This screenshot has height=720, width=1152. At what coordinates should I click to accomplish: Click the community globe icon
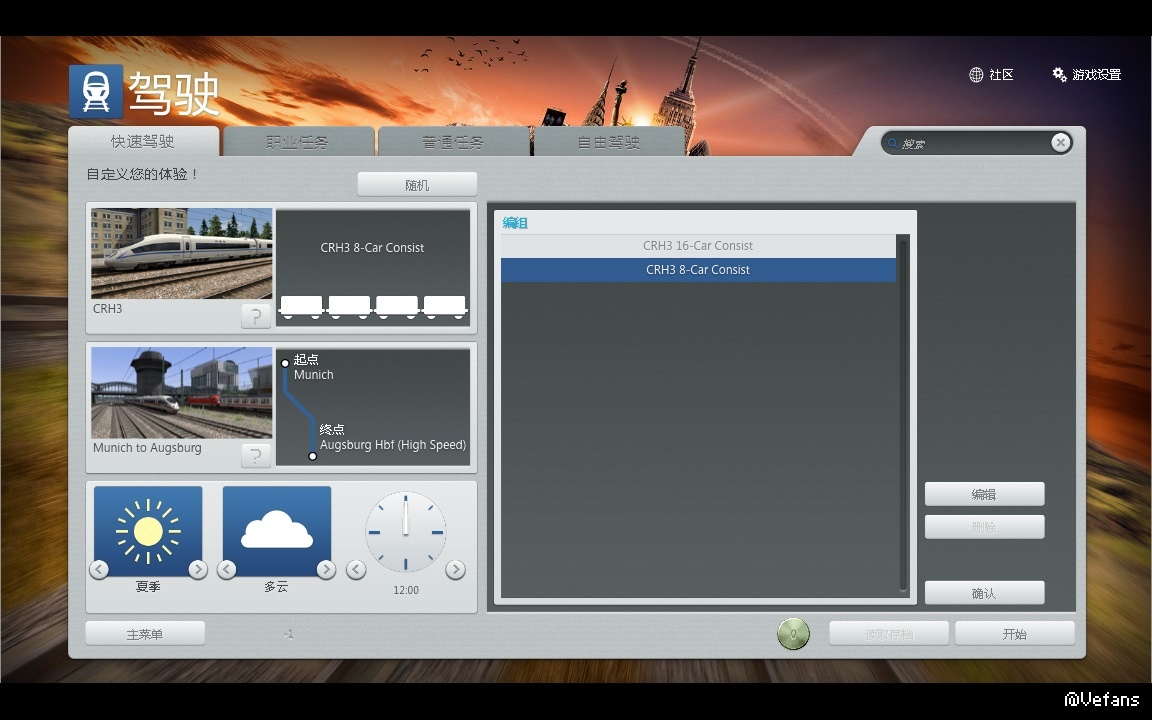click(976, 75)
